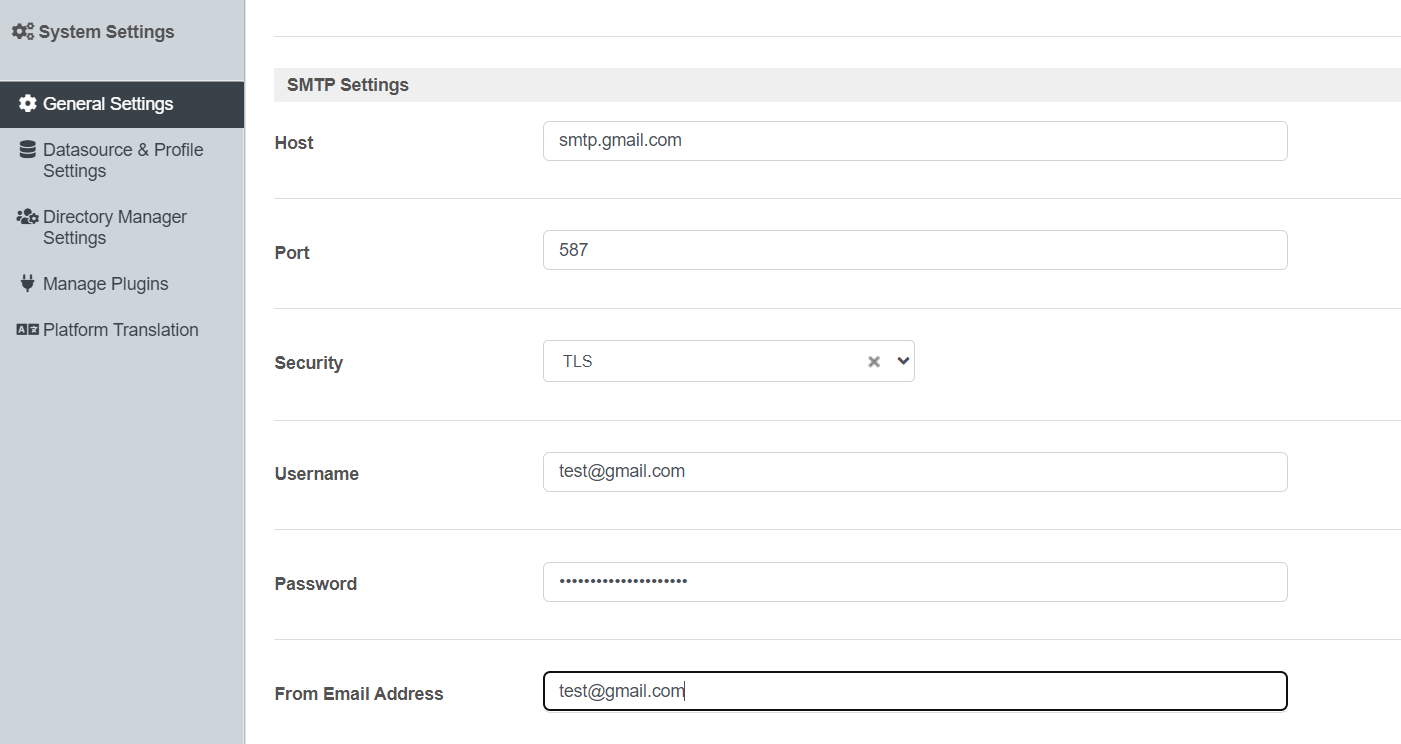Expand the Security dropdown arrow

pyautogui.click(x=903, y=361)
